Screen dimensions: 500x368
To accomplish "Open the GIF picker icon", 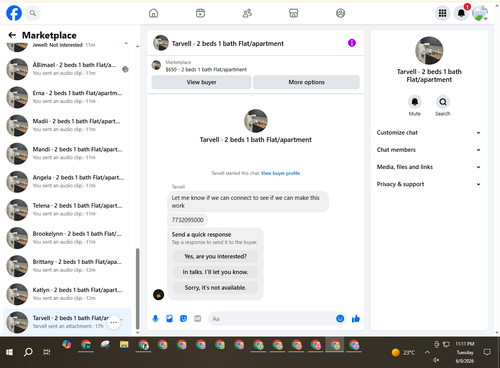I will (198, 319).
